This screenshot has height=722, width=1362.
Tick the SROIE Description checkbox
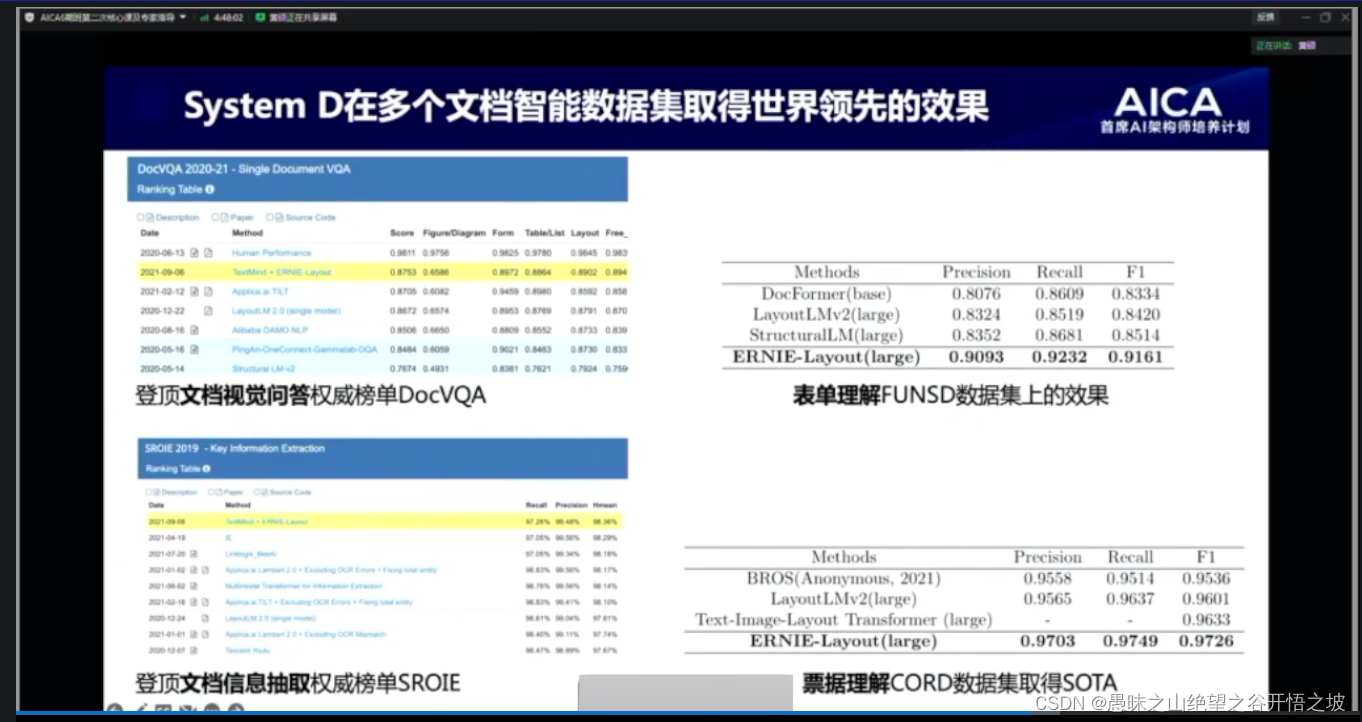click(x=148, y=492)
